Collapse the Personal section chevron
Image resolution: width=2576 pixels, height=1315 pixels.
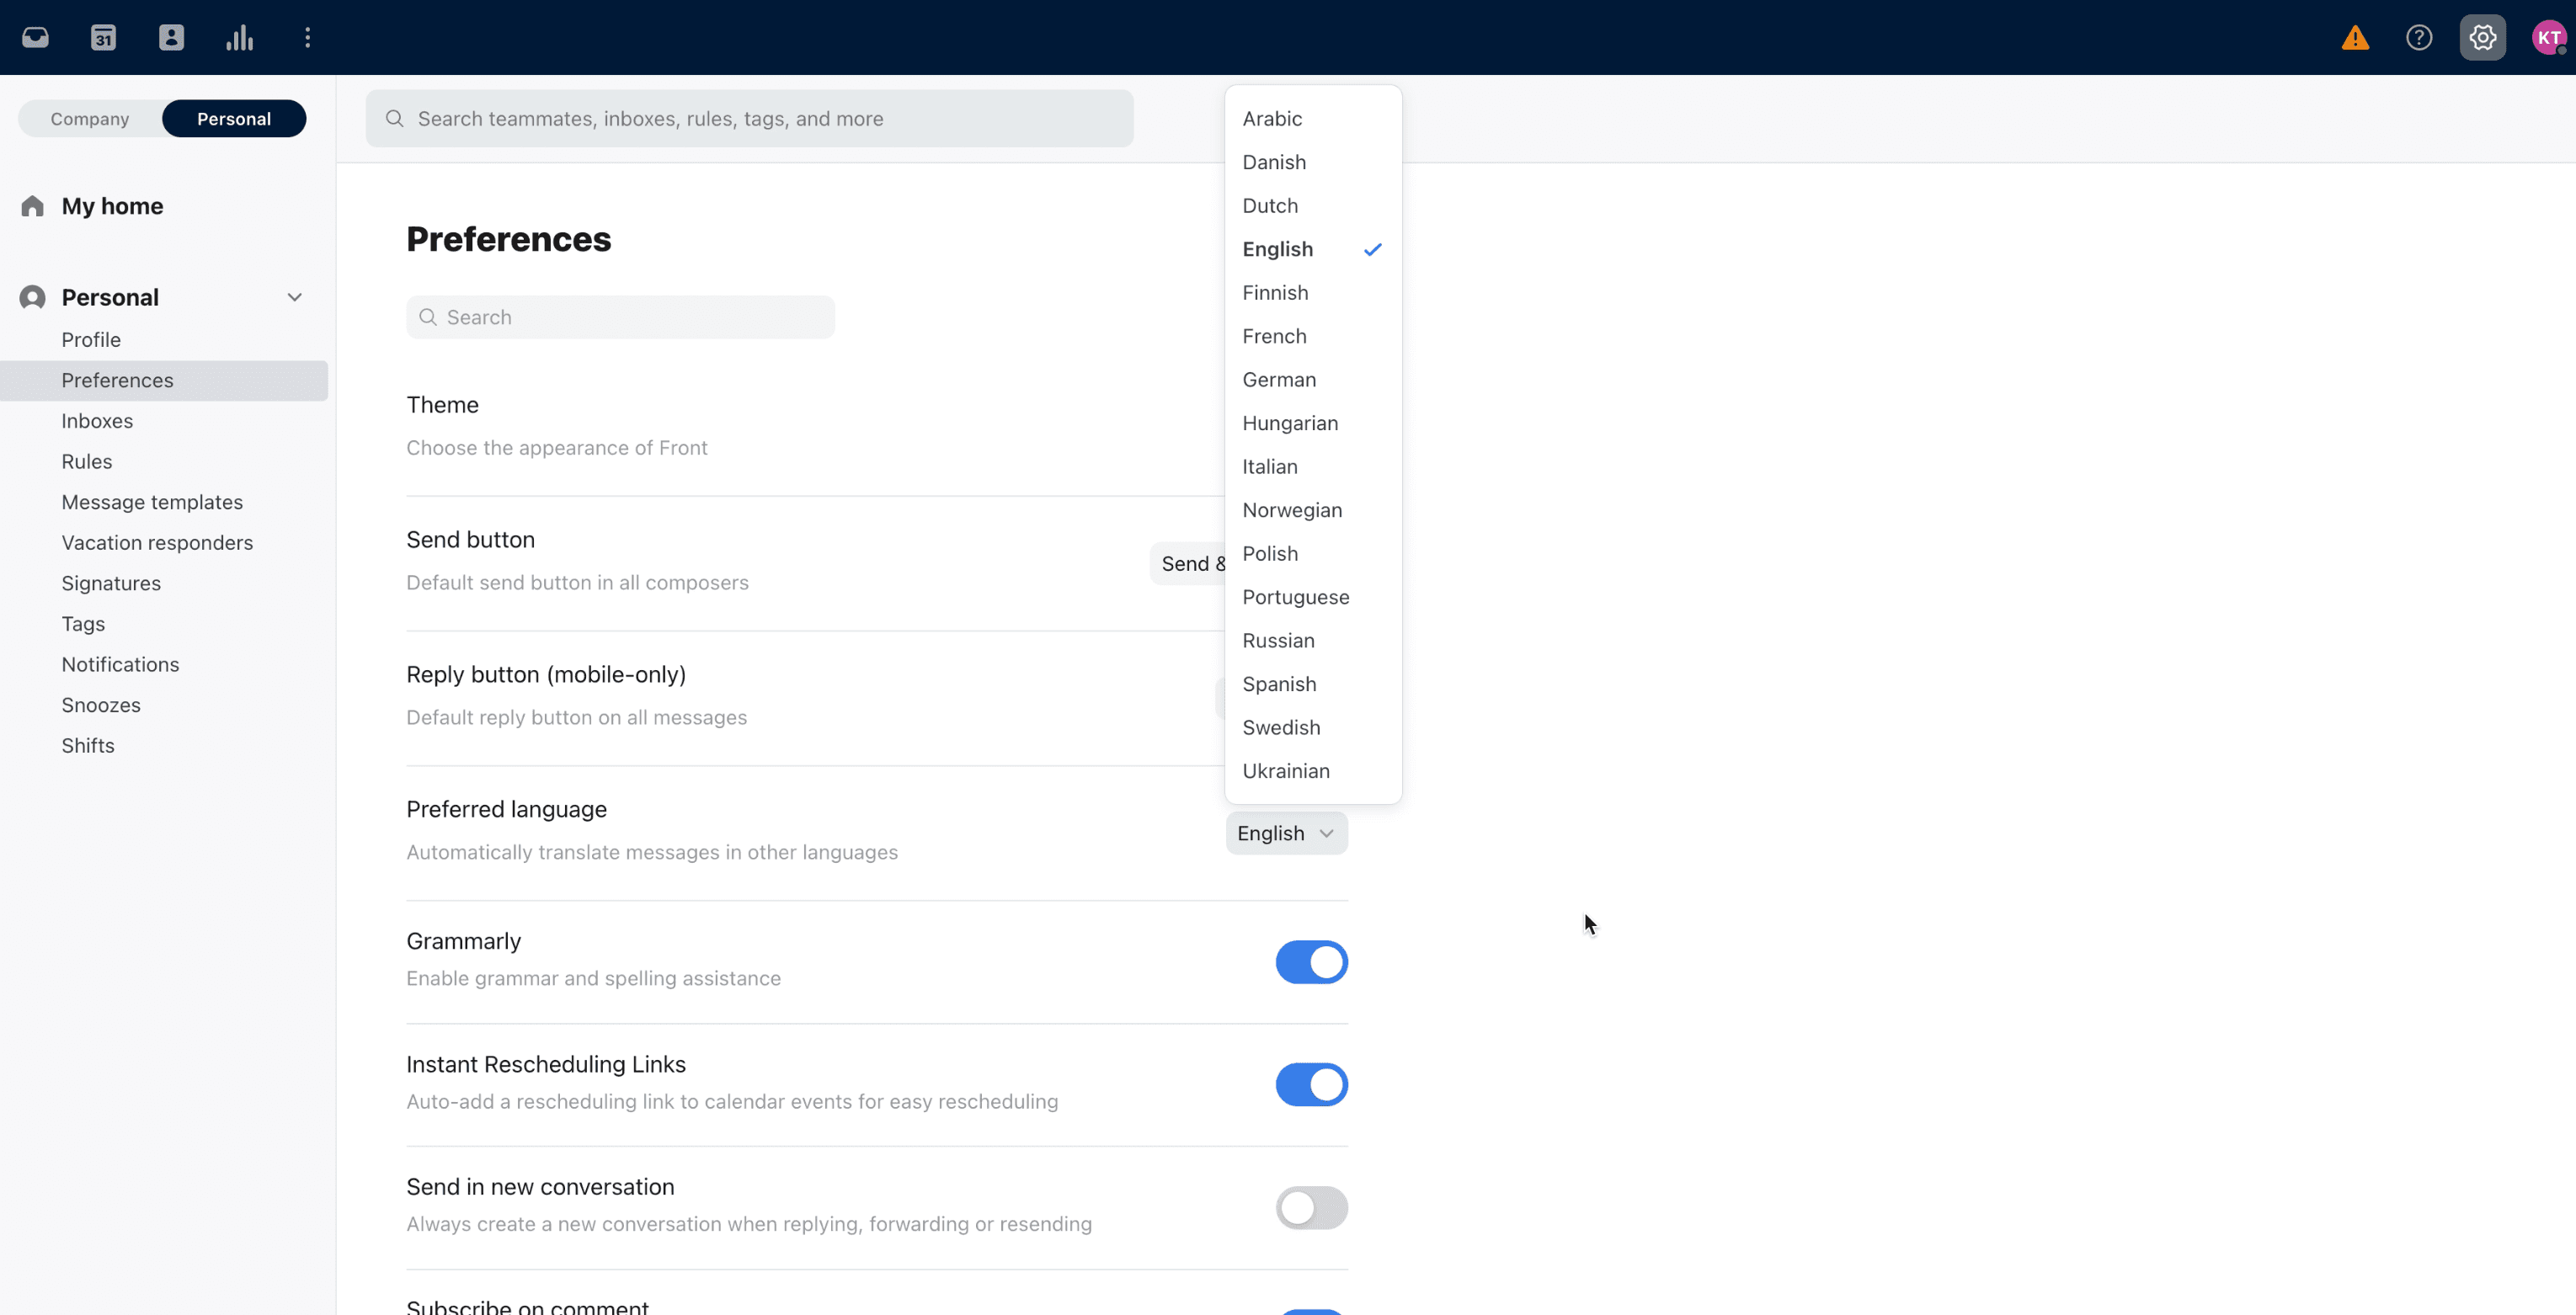(x=294, y=298)
